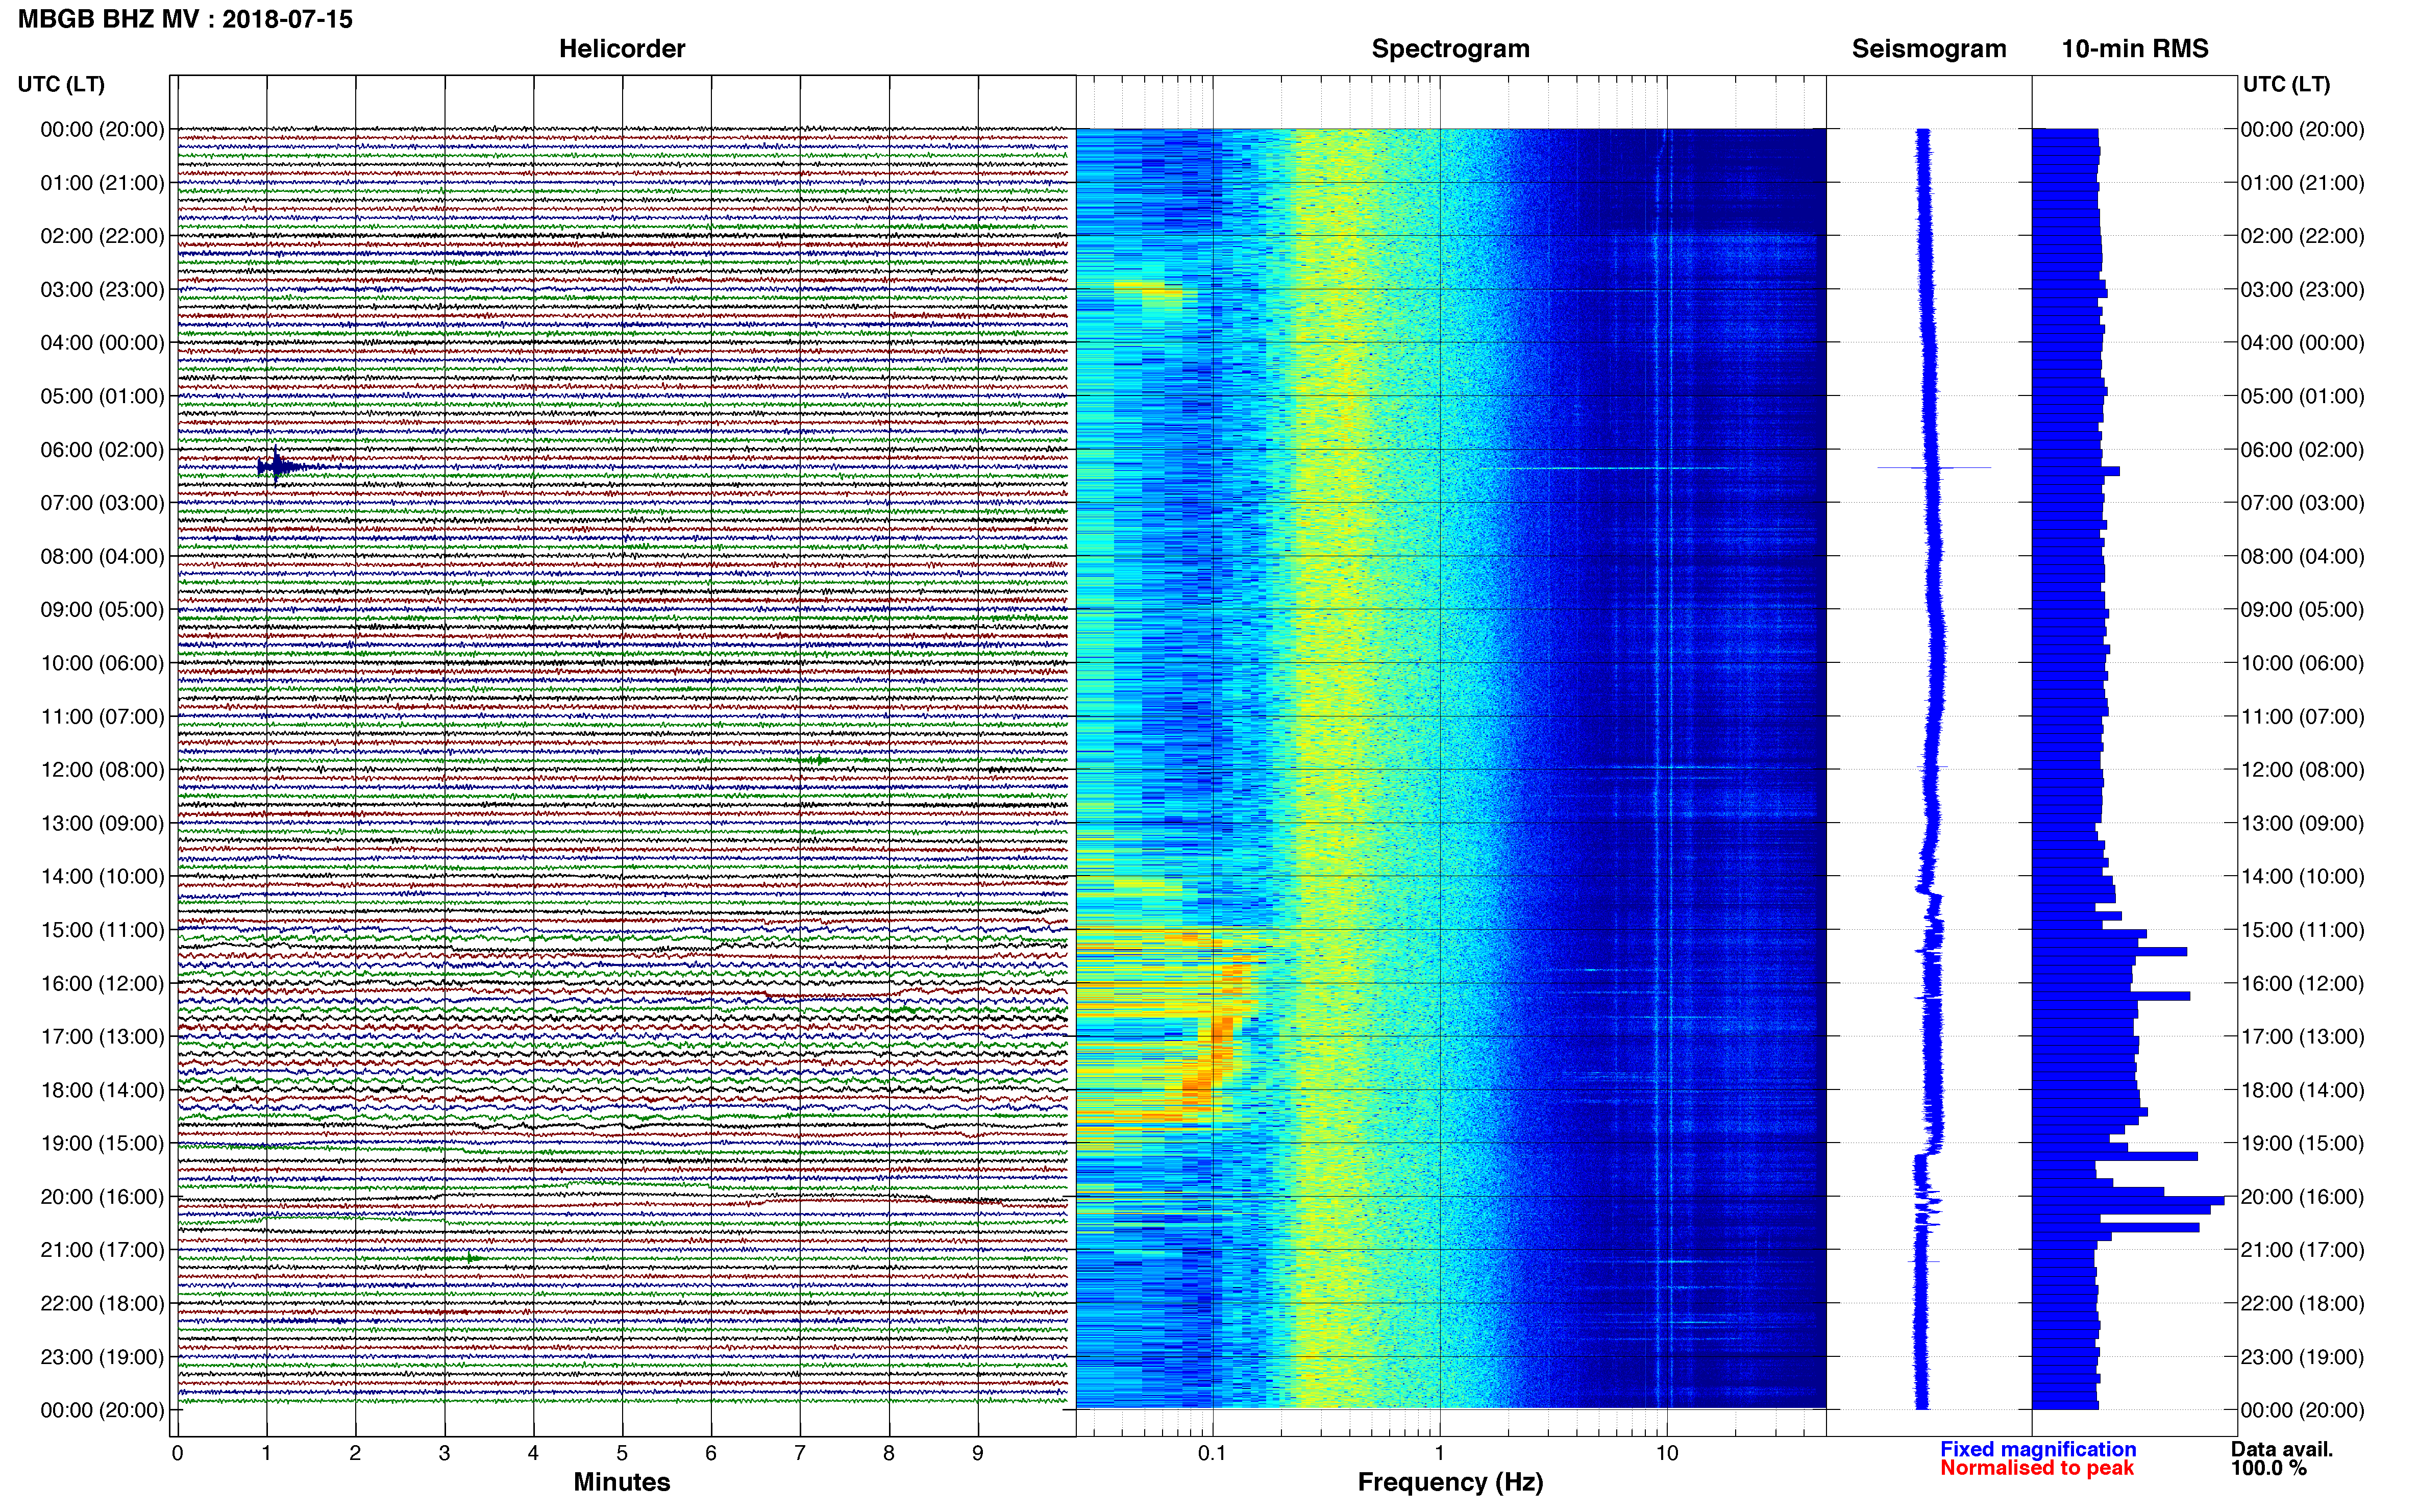Select frequency tick label '10' under Spectrogram
This screenshot has height=1512, width=2419.
tap(1666, 1454)
